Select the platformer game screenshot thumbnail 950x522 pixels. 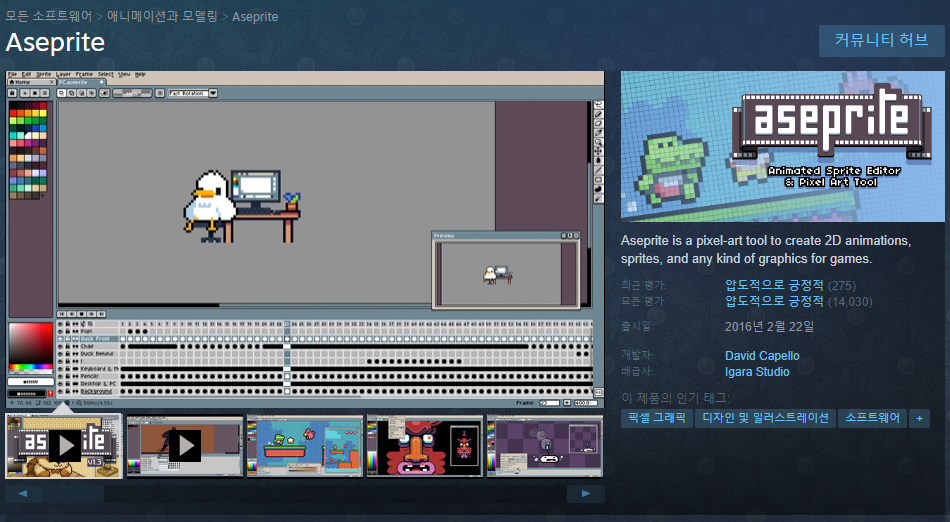pos(305,446)
